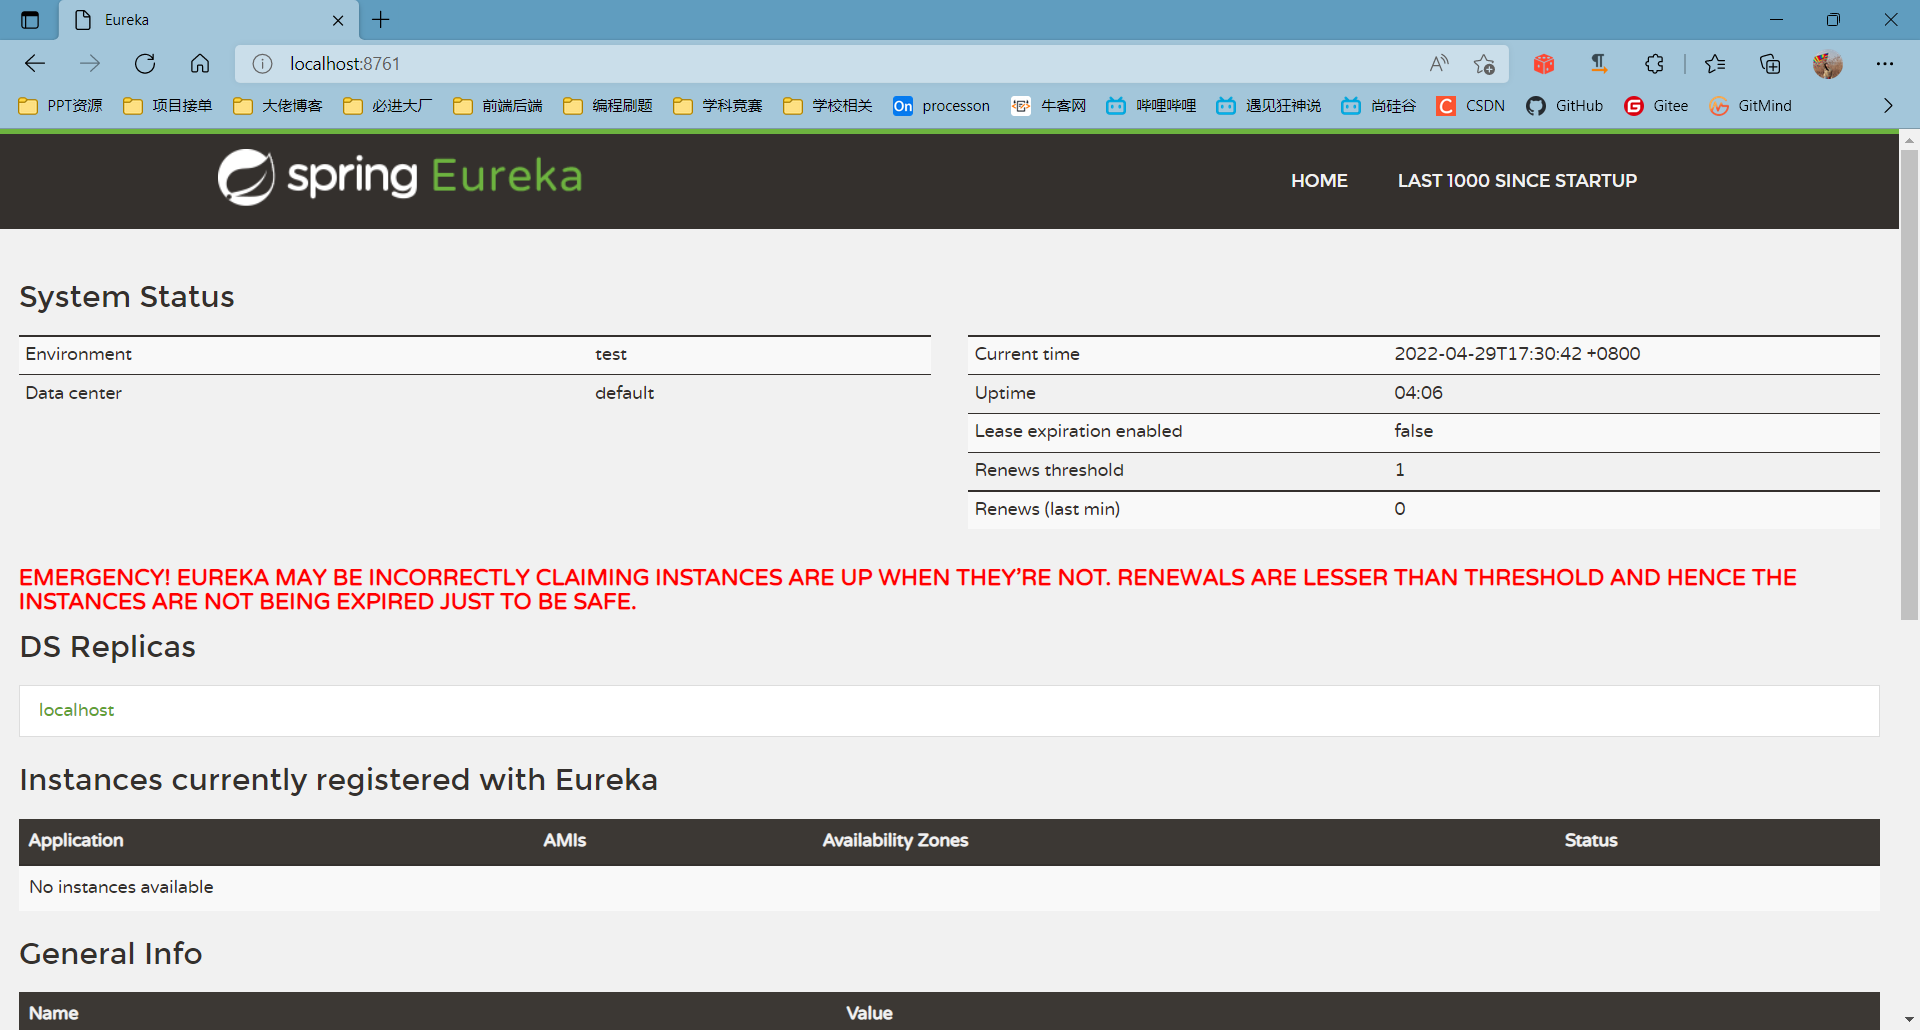Open the CSDN bookmark
The image size is (1920, 1030).
1471,105
